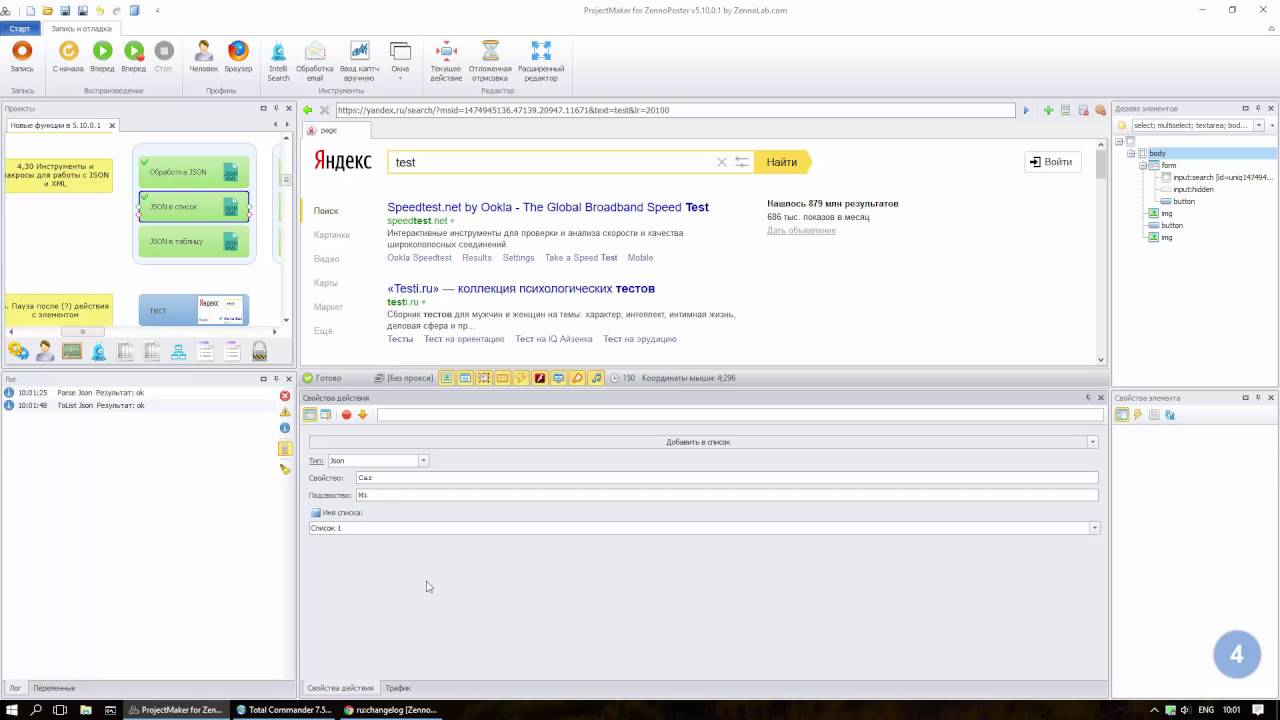
Task: Open the «Testi.ru» search result link
Action: pos(521,288)
